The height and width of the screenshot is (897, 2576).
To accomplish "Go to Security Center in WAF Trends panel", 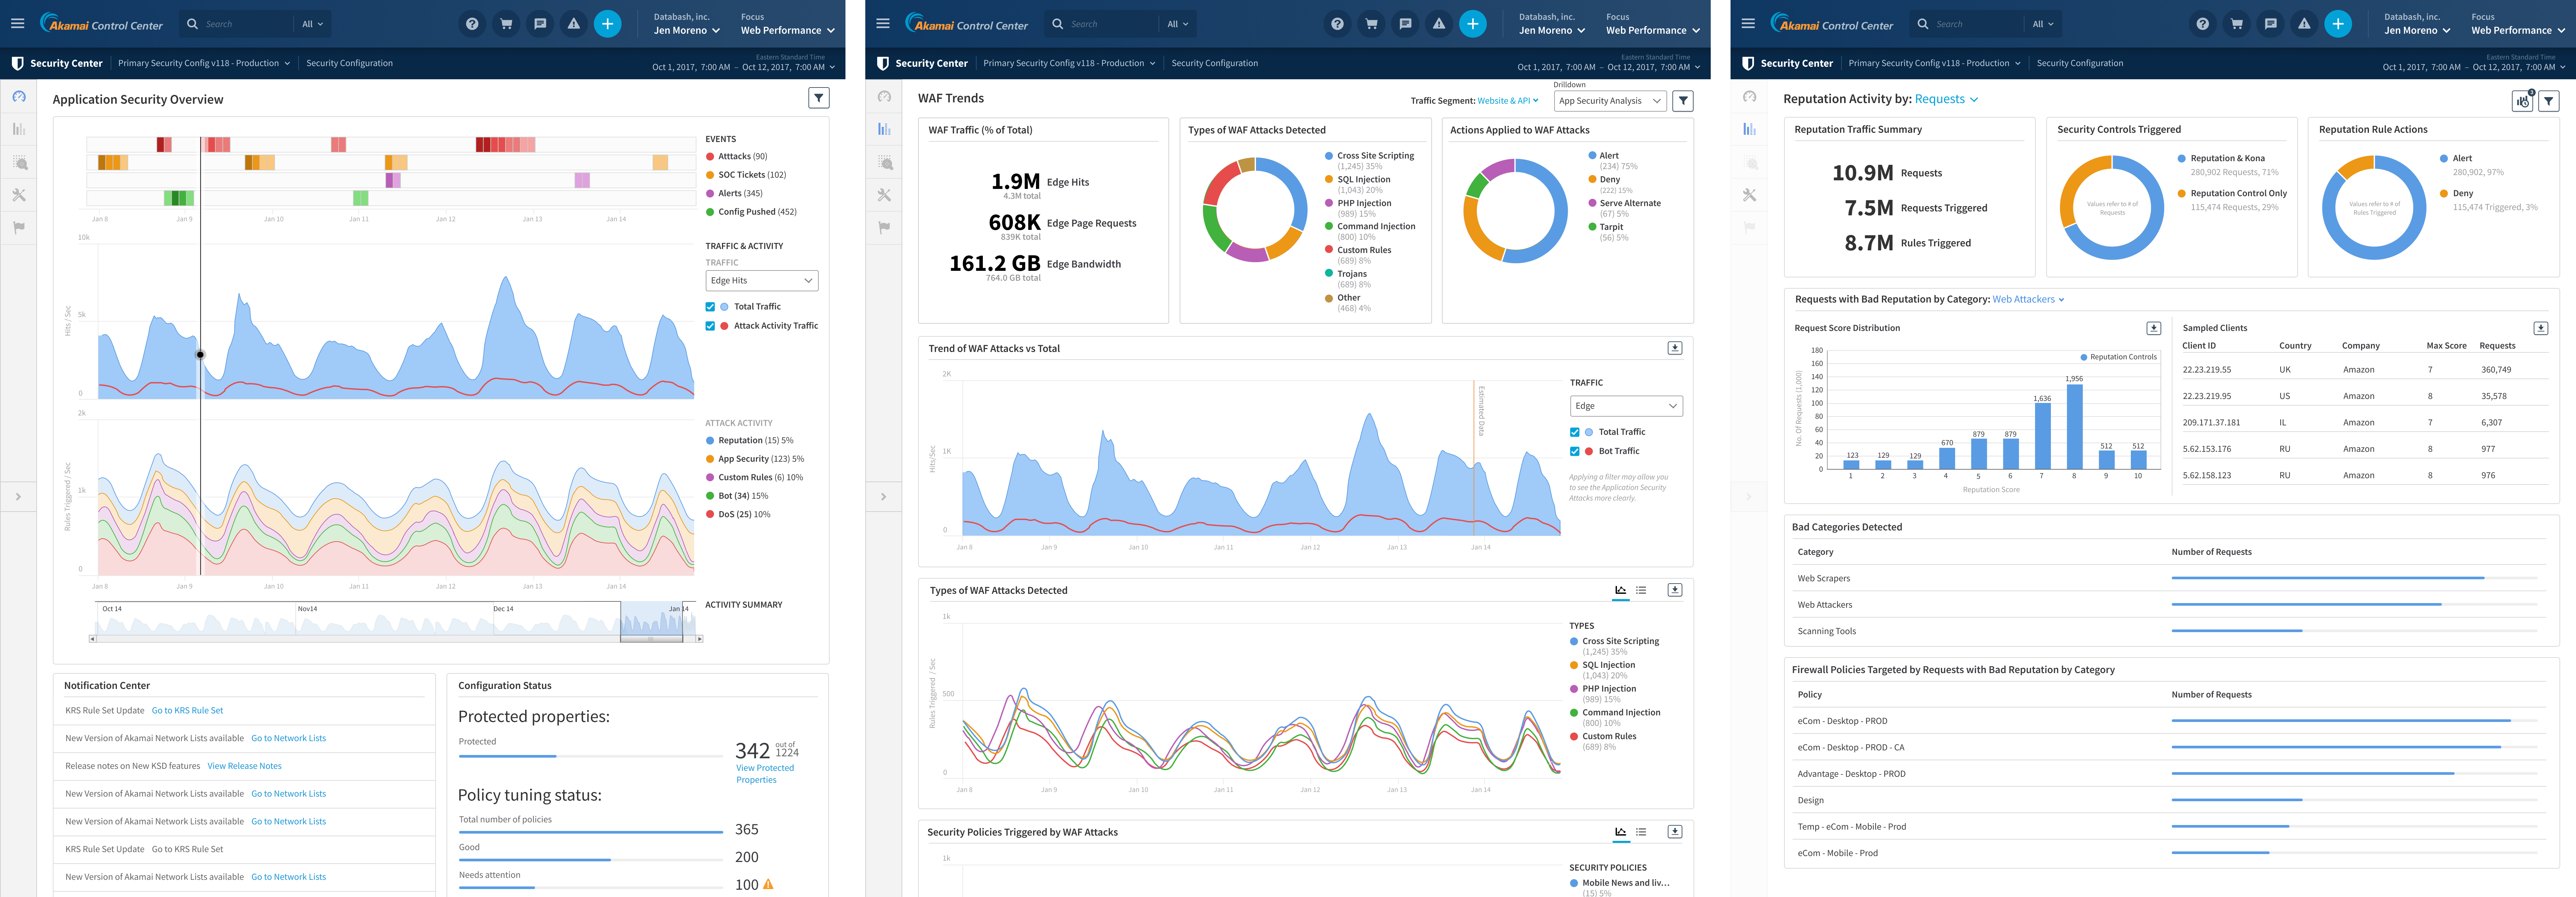I will (x=922, y=63).
